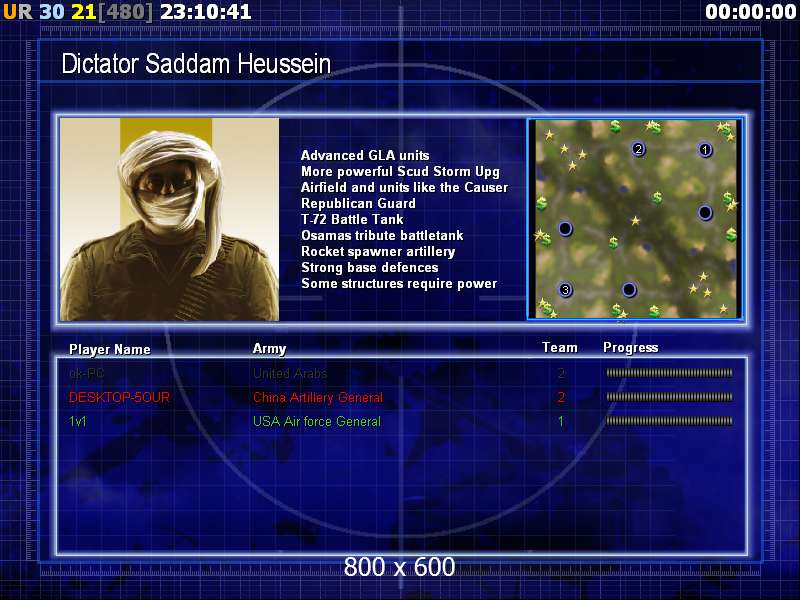
Task: Click the United Arabs row progress bar
Action: [669, 373]
